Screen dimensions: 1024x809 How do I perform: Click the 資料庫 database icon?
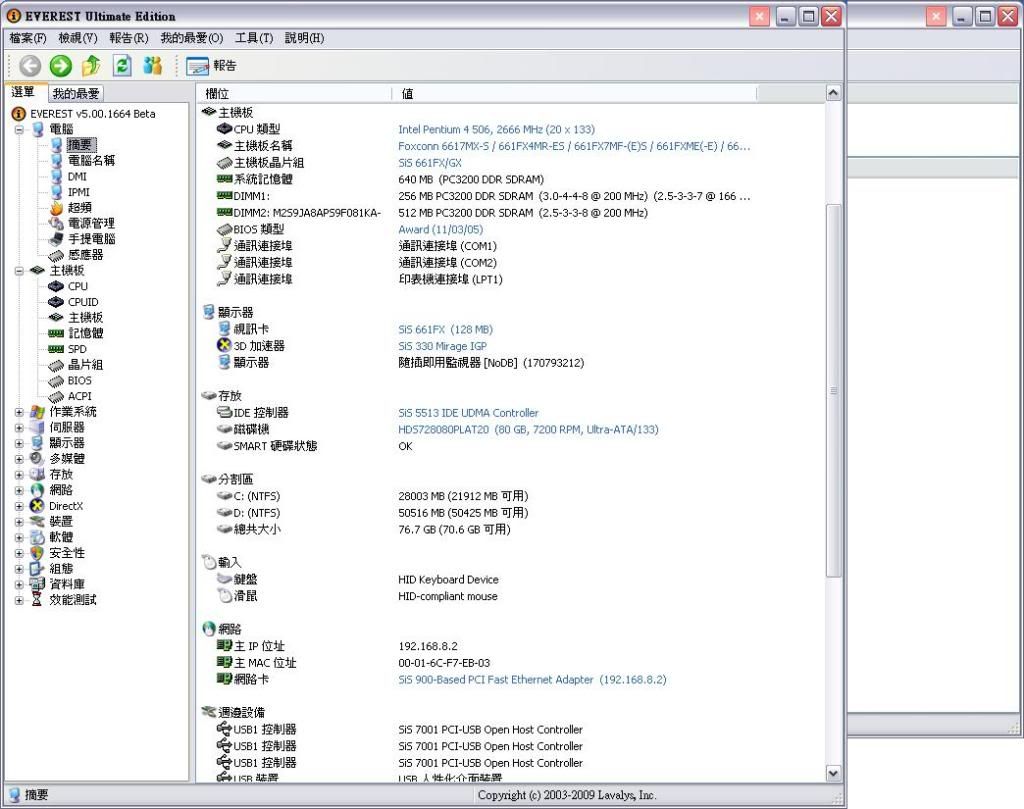[x=37, y=584]
